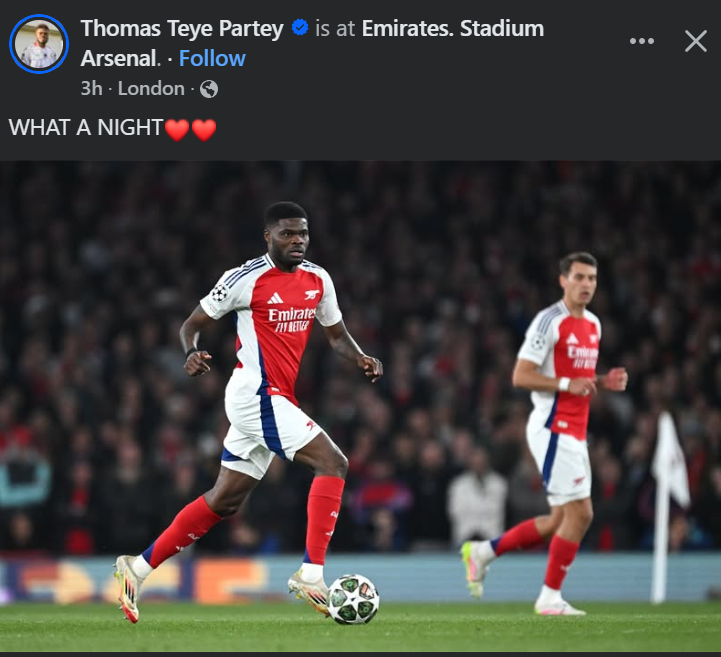Click the white corner flag in photo
721x657 pixels.
click(670, 462)
